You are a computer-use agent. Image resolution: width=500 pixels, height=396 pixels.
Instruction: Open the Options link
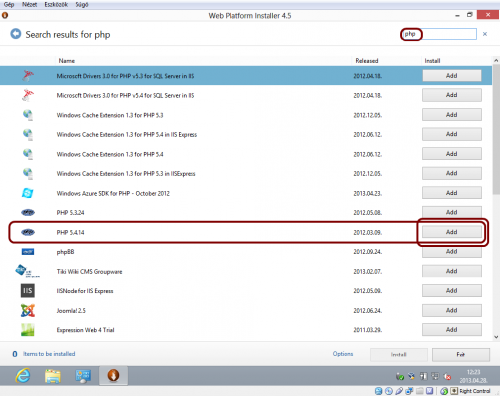click(x=343, y=354)
